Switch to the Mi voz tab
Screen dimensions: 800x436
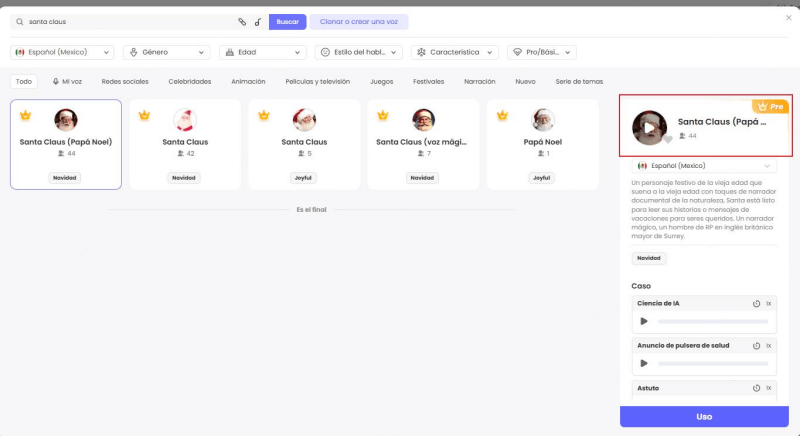click(x=67, y=81)
